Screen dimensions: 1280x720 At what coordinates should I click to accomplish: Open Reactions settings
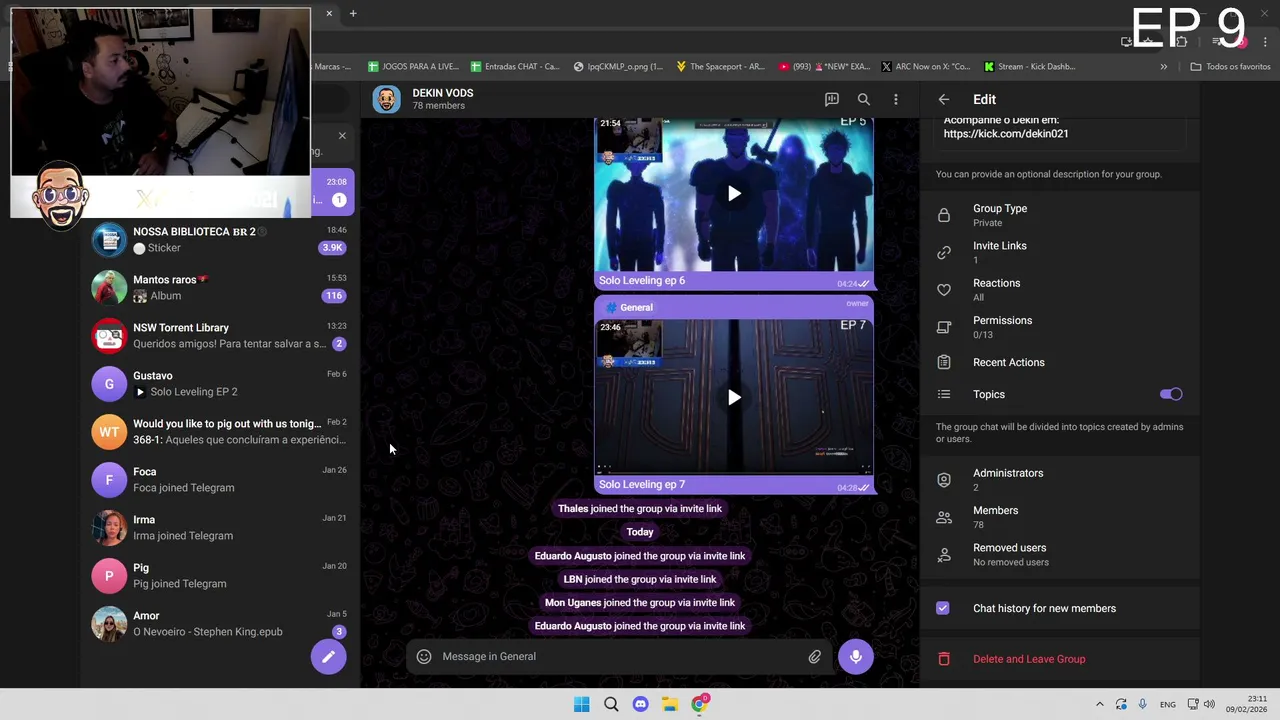pyautogui.click(x=1060, y=289)
